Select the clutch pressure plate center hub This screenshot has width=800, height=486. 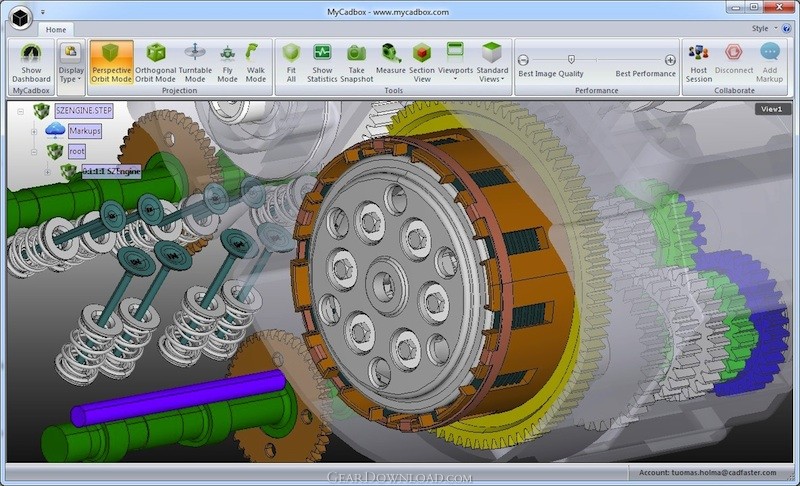(x=387, y=286)
